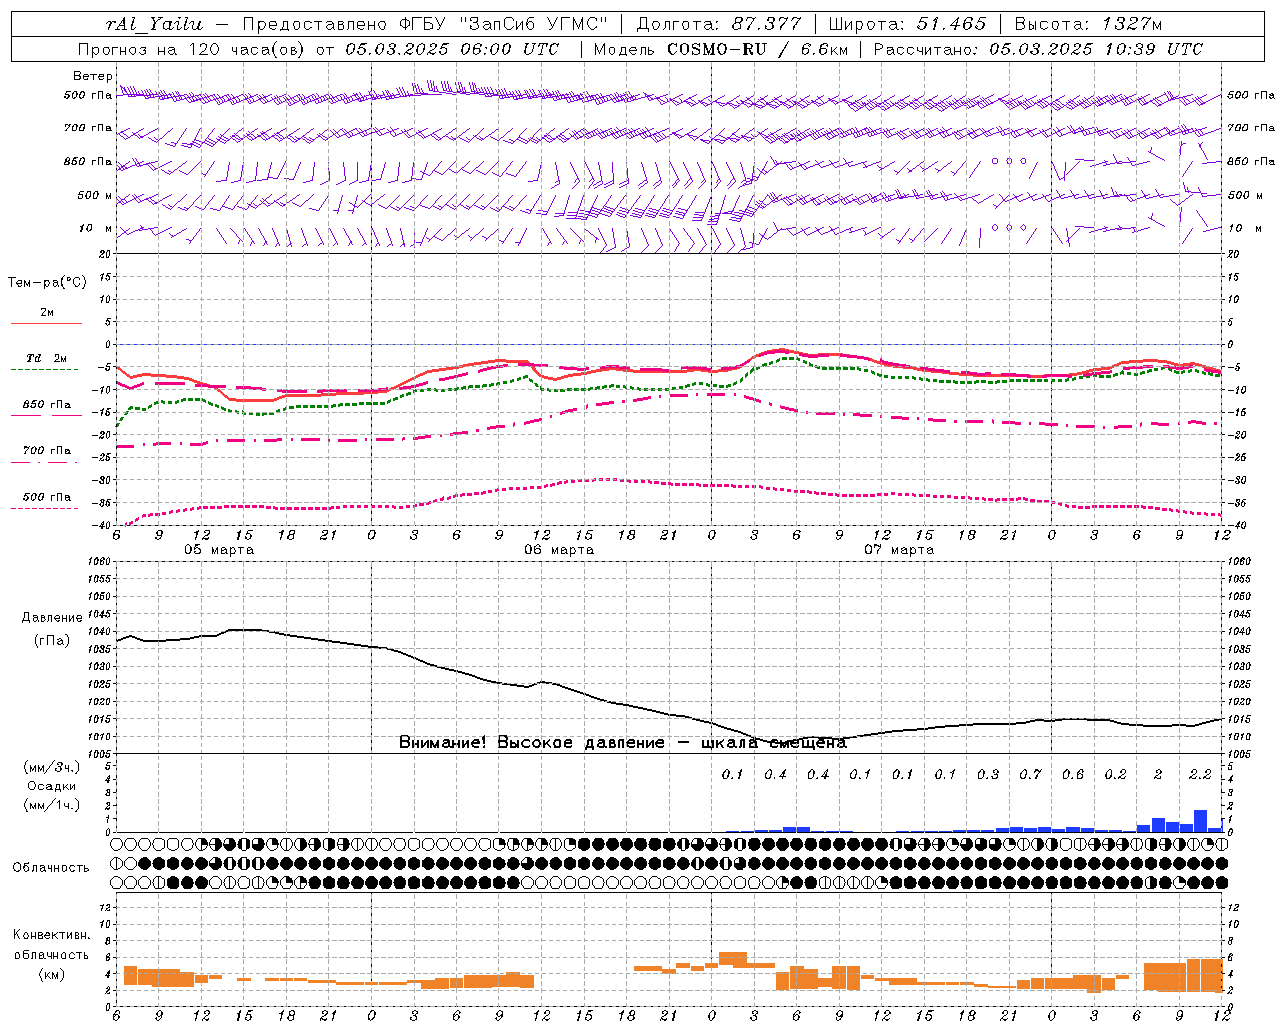This screenshot has height=1024, width=1280.
Task: Click the (гПа) unit label under Давление
Action: (52, 640)
